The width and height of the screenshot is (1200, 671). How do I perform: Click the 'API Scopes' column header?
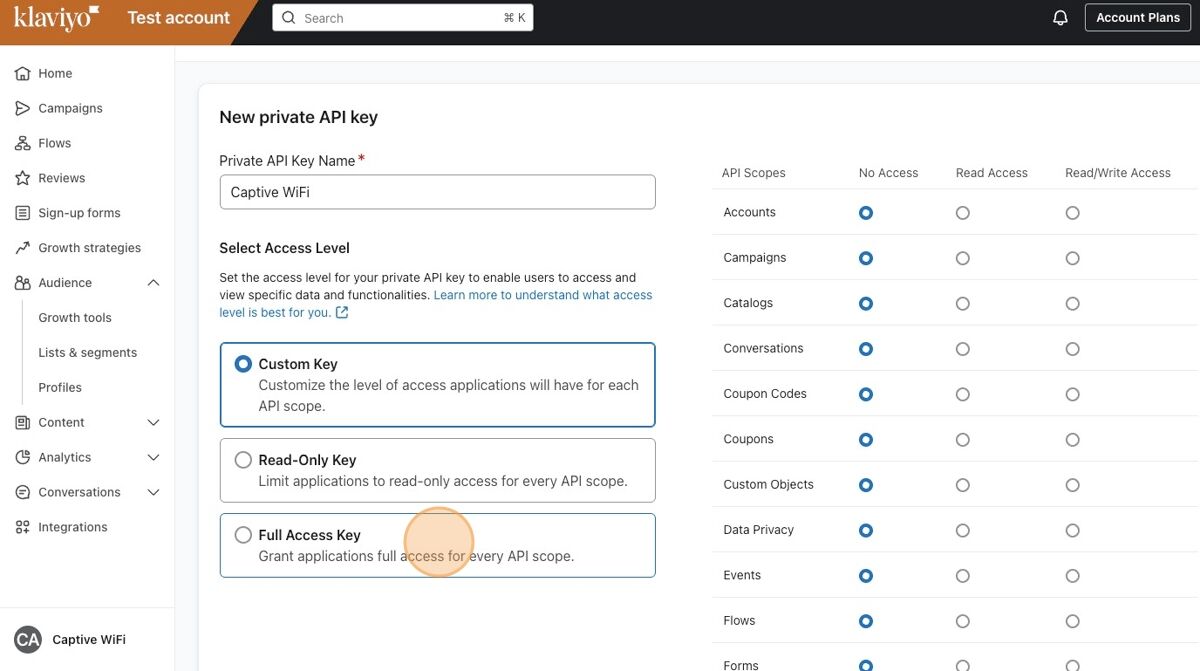pos(754,173)
